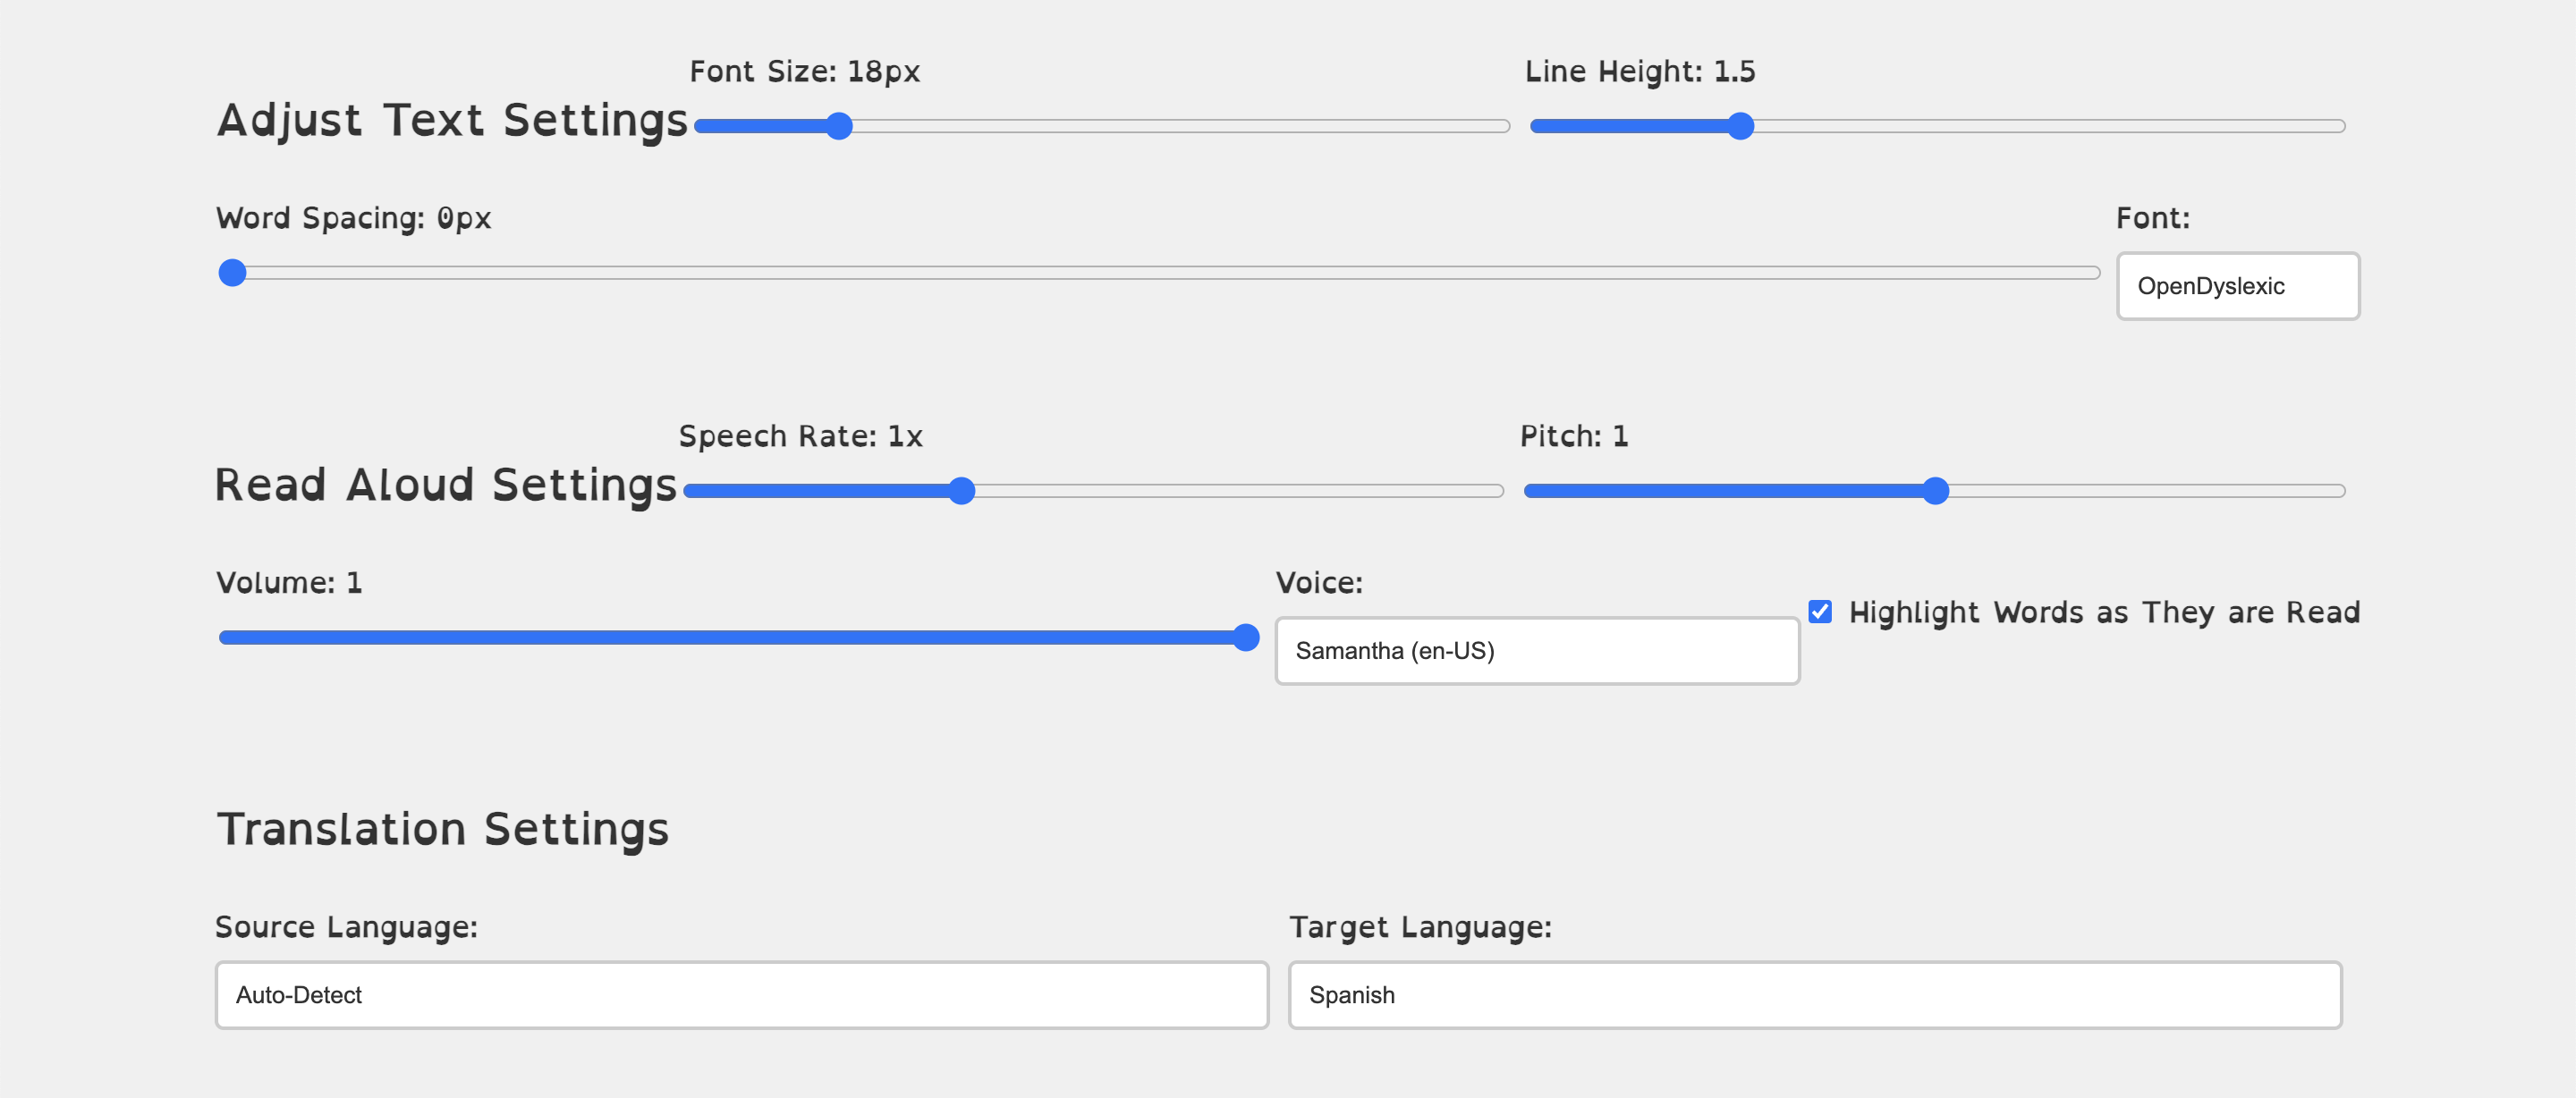Click the middle of Word Spacing track
This screenshot has height=1098, width=2576.
[1158, 273]
